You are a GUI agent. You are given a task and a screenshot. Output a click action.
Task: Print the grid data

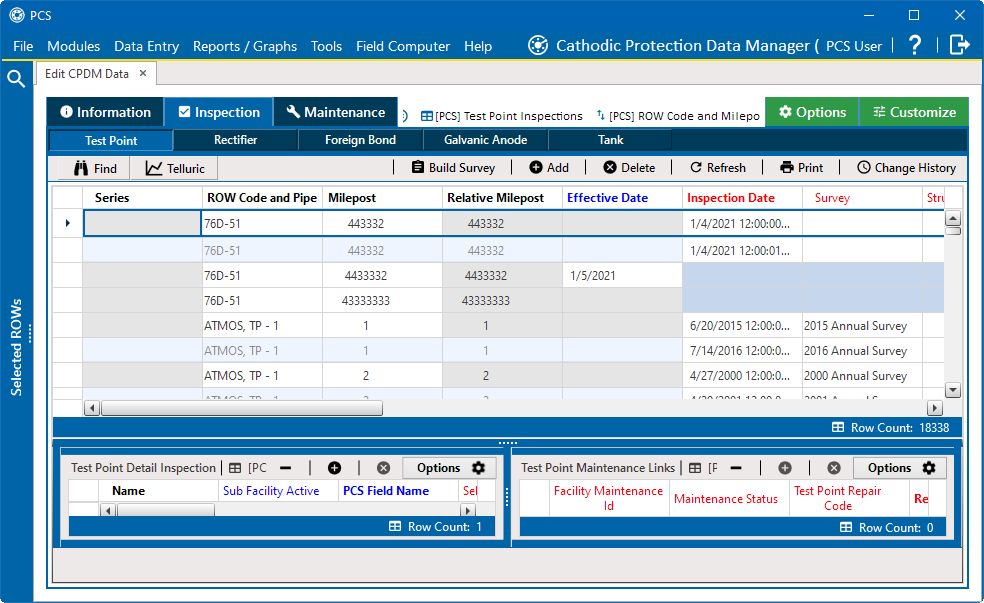[801, 168]
